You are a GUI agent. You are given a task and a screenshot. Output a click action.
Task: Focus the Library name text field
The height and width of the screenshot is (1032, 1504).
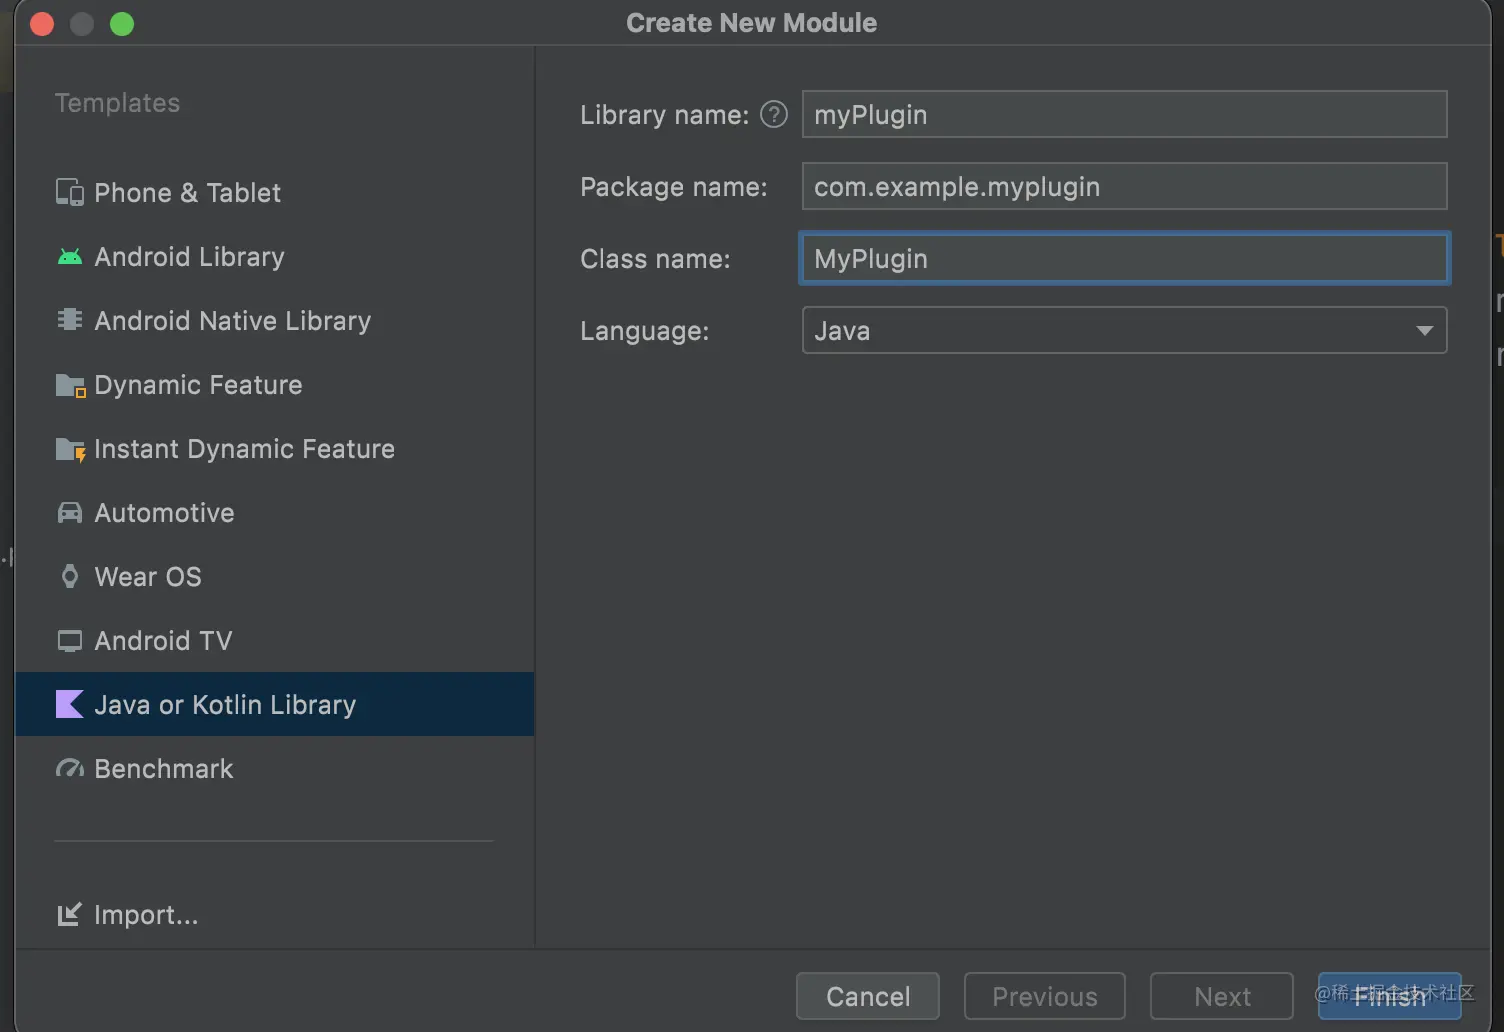coord(1124,115)
